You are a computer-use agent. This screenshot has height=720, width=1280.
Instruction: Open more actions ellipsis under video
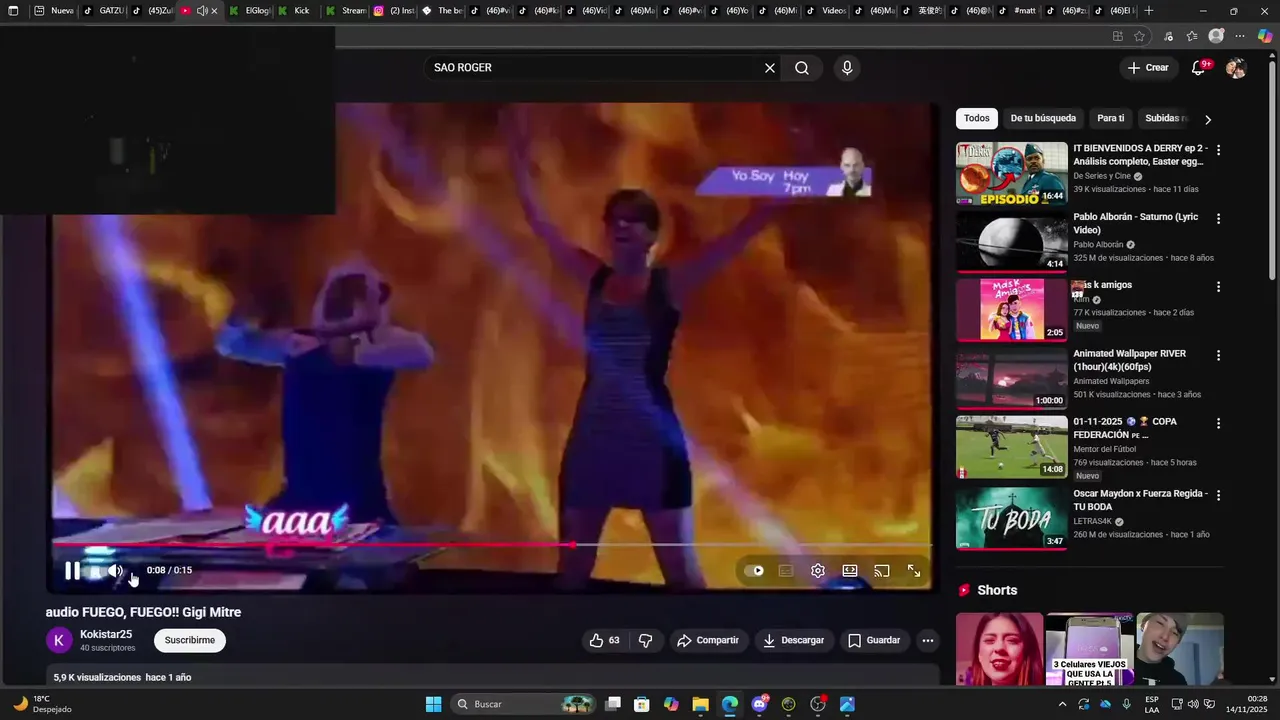click(x=928, y=640)
